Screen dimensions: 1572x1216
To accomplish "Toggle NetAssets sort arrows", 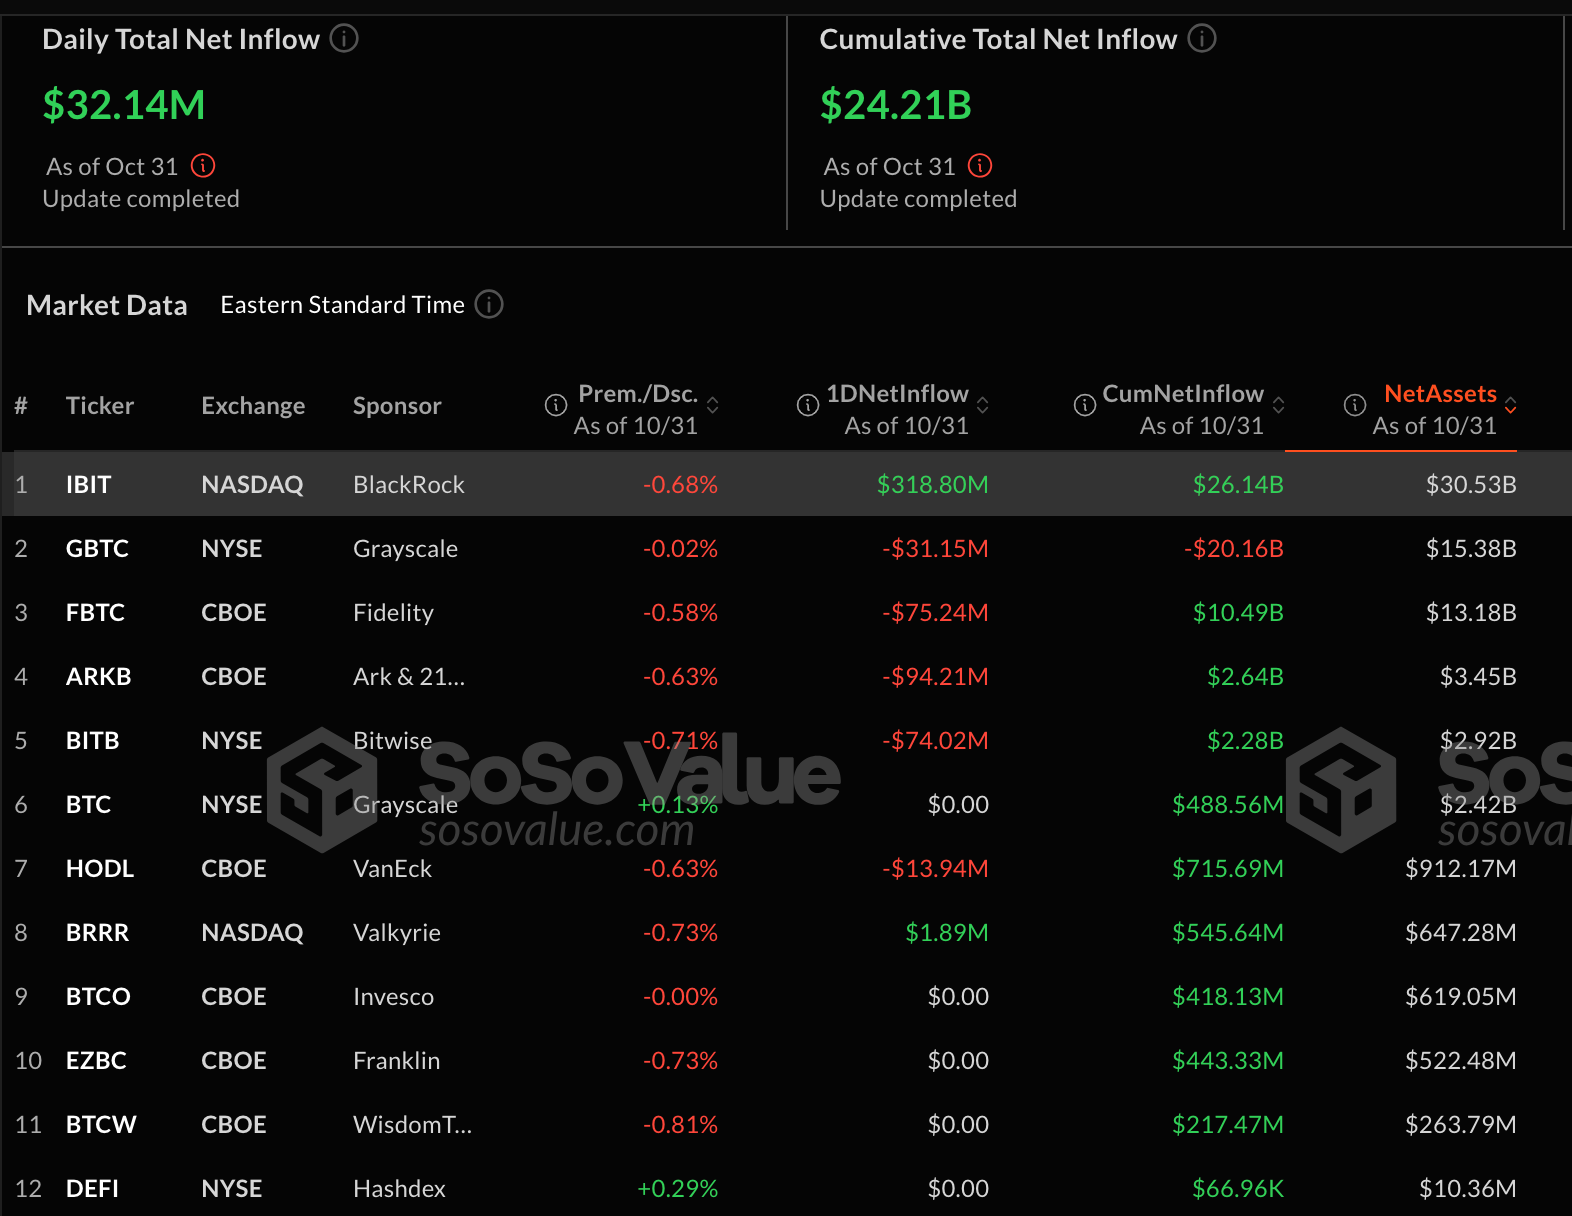I will [x=1511, y=405].
